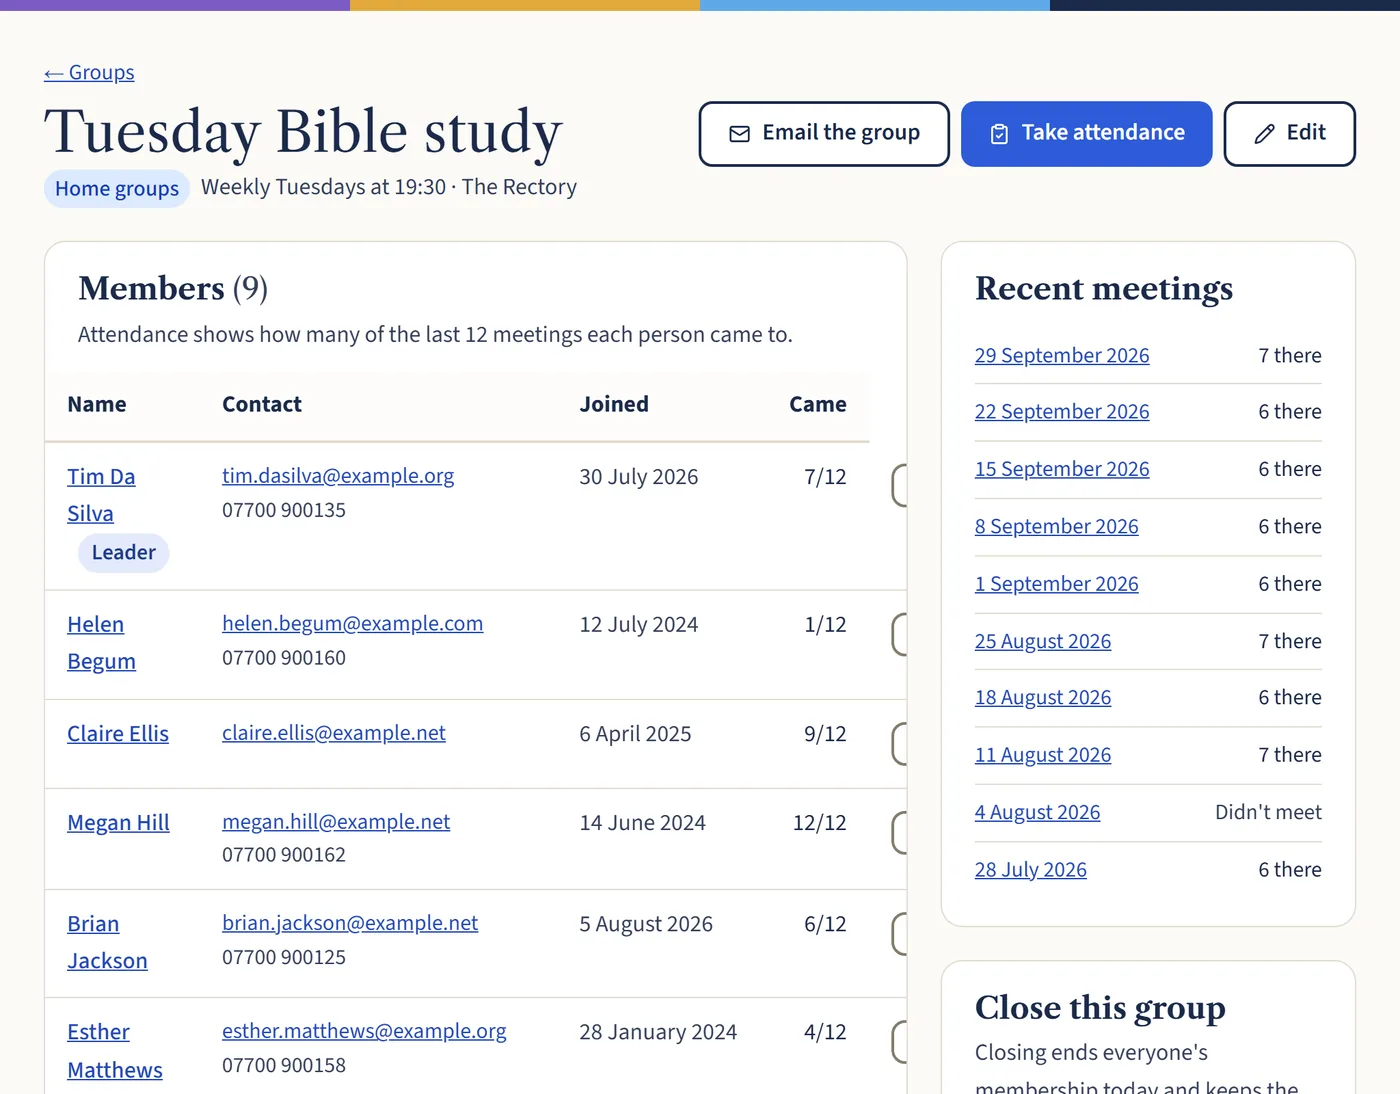Click the pencil icon in Edit button

click(x=1264, y=134)
